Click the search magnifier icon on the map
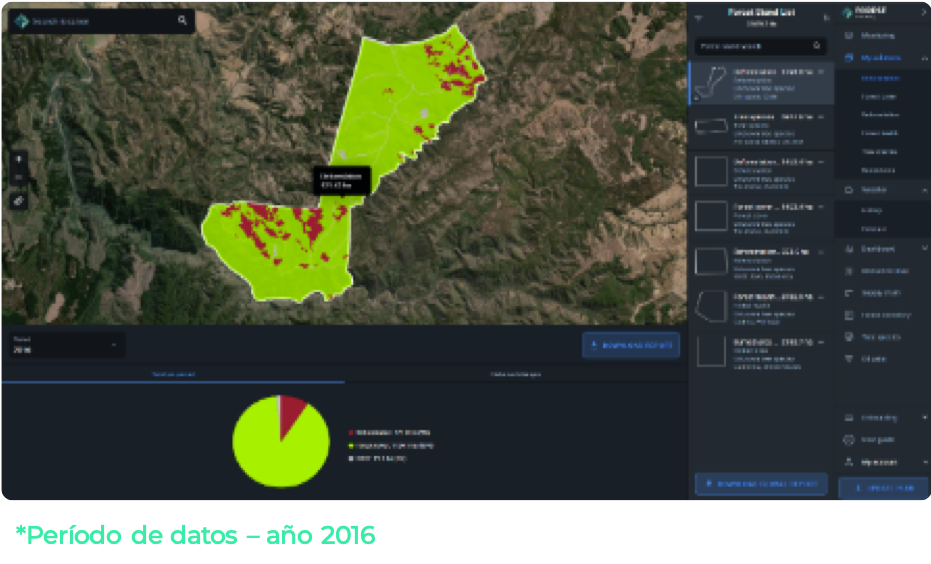The width and height of the screenshot is (931, 564). click(x=182, y=20)
